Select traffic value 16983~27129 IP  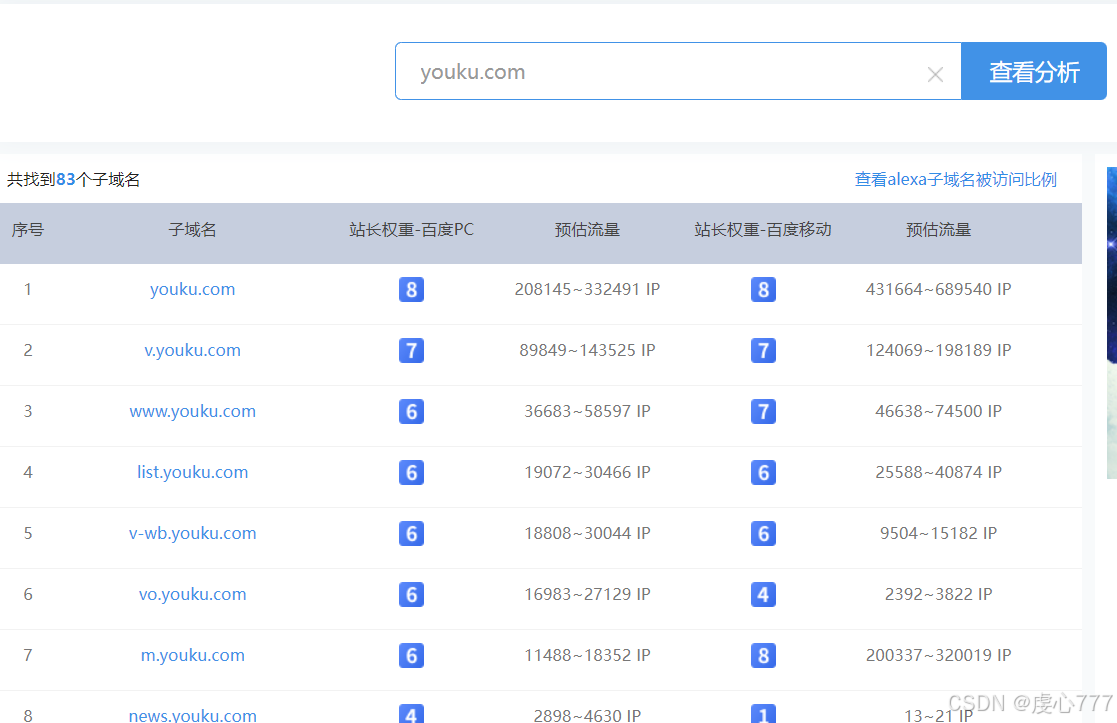point(587,594)
